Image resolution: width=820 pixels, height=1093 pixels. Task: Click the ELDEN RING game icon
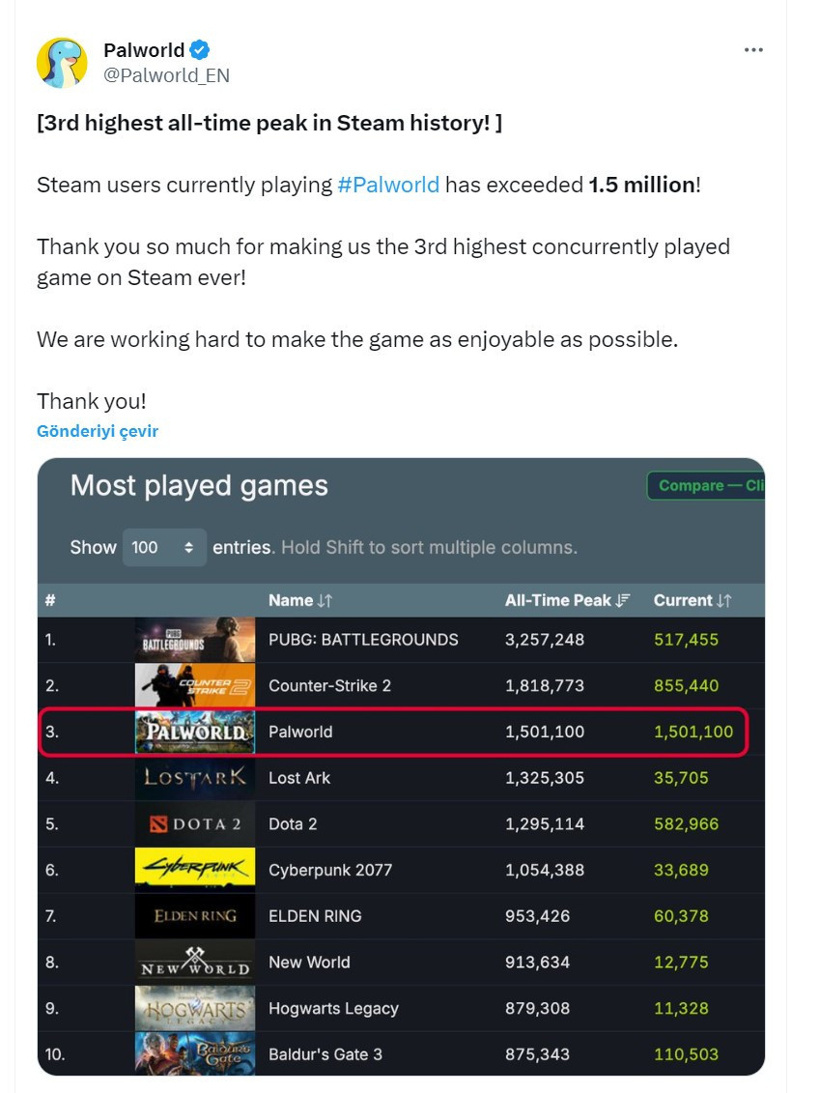193,916
